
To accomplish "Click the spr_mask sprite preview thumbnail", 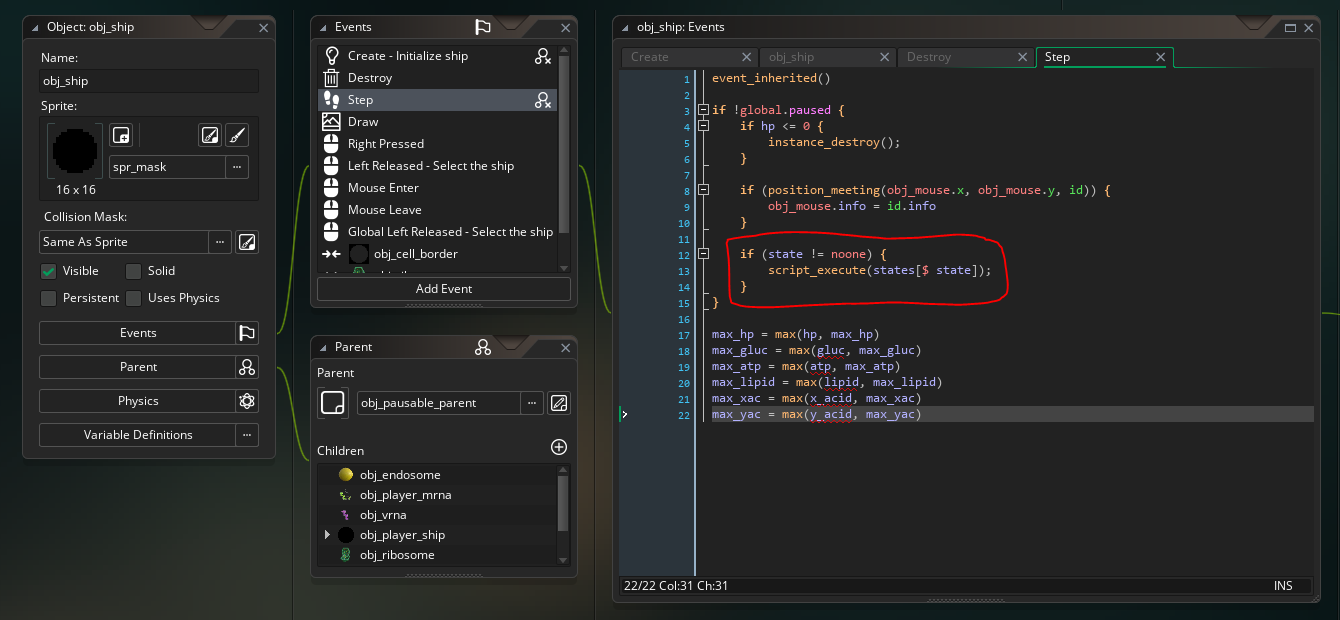I will point(75,151).
